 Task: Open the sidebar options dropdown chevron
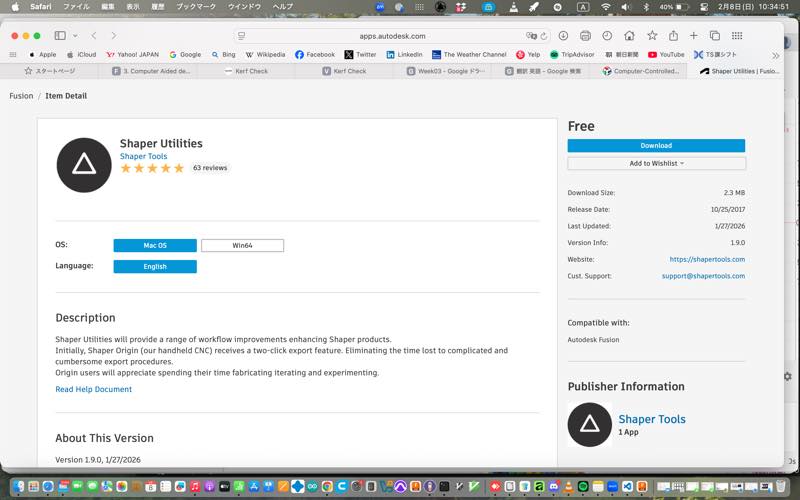[x=75, y=36]
